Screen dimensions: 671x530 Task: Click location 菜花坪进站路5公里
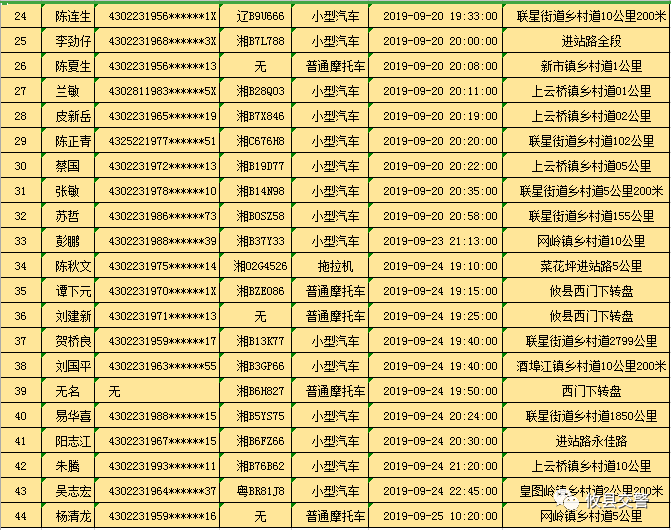click(591, 266)
